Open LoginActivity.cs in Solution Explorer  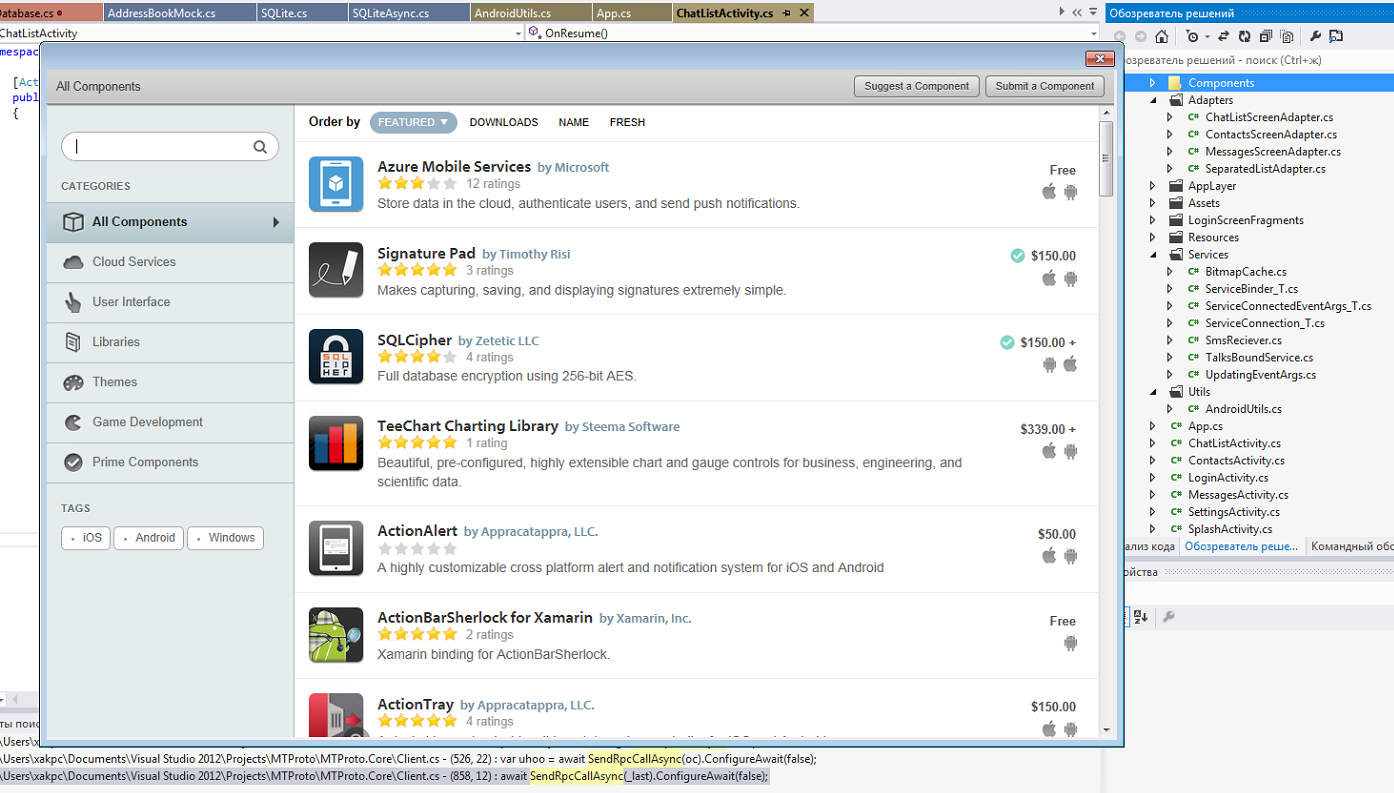tap(1230, 477)
